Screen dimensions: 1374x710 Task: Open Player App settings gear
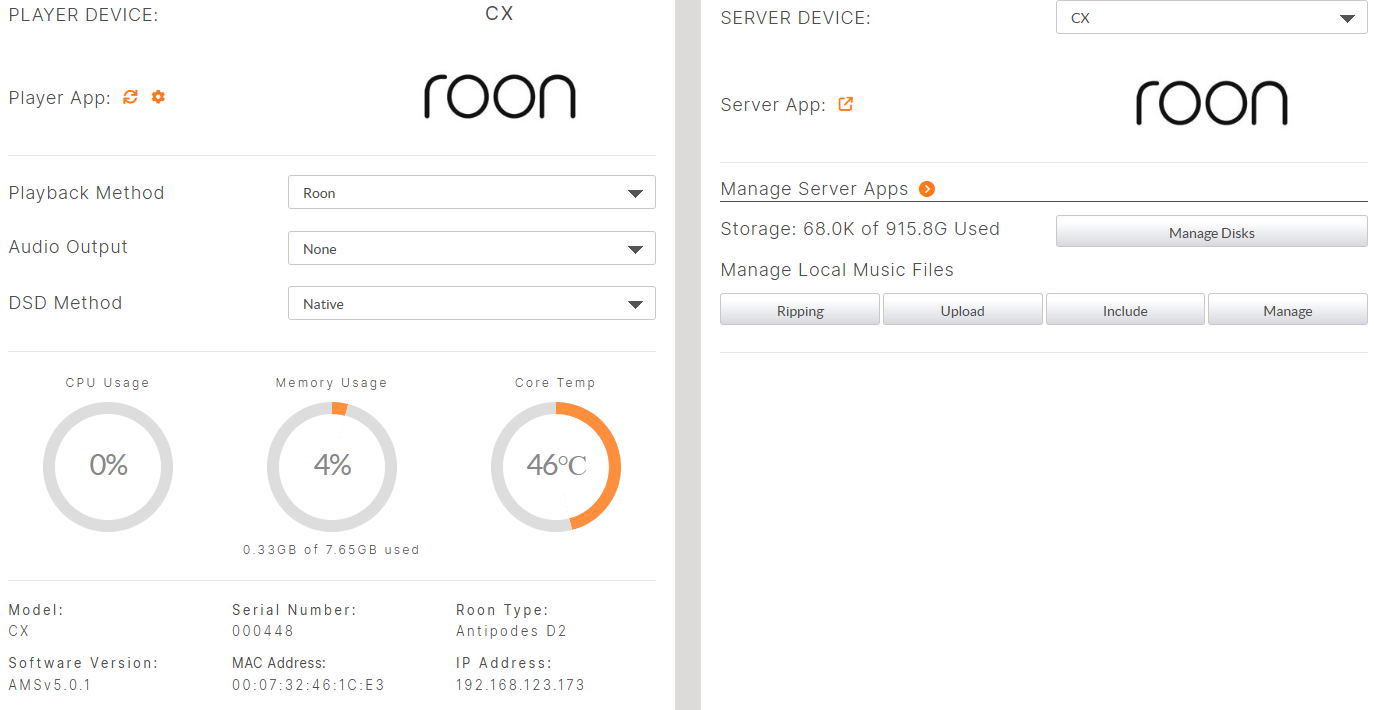[158, 97]
